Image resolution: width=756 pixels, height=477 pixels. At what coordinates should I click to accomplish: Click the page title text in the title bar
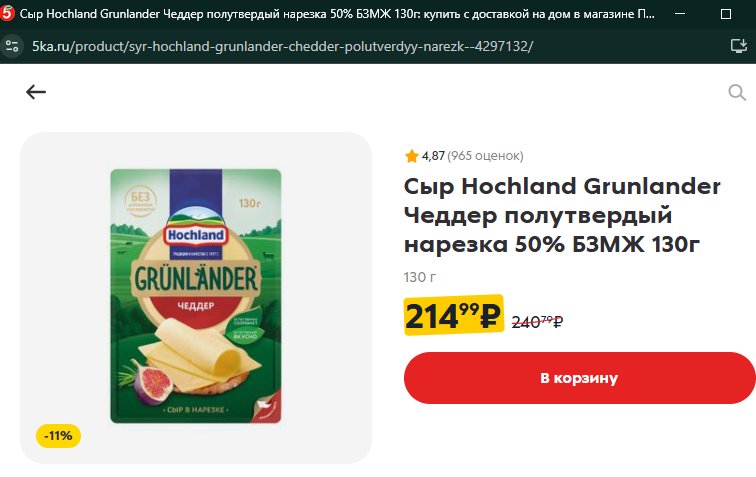[337, 14]
